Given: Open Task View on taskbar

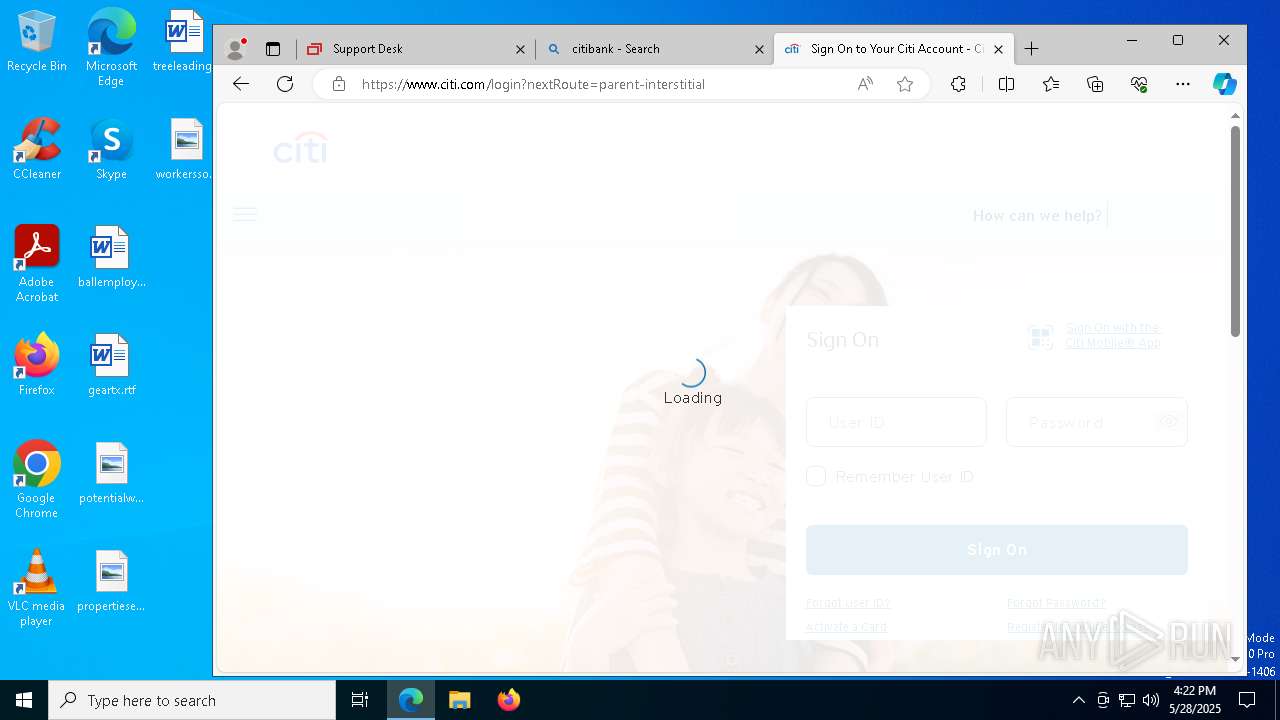Looking at the screenshot, I should [x=360, y=700].
